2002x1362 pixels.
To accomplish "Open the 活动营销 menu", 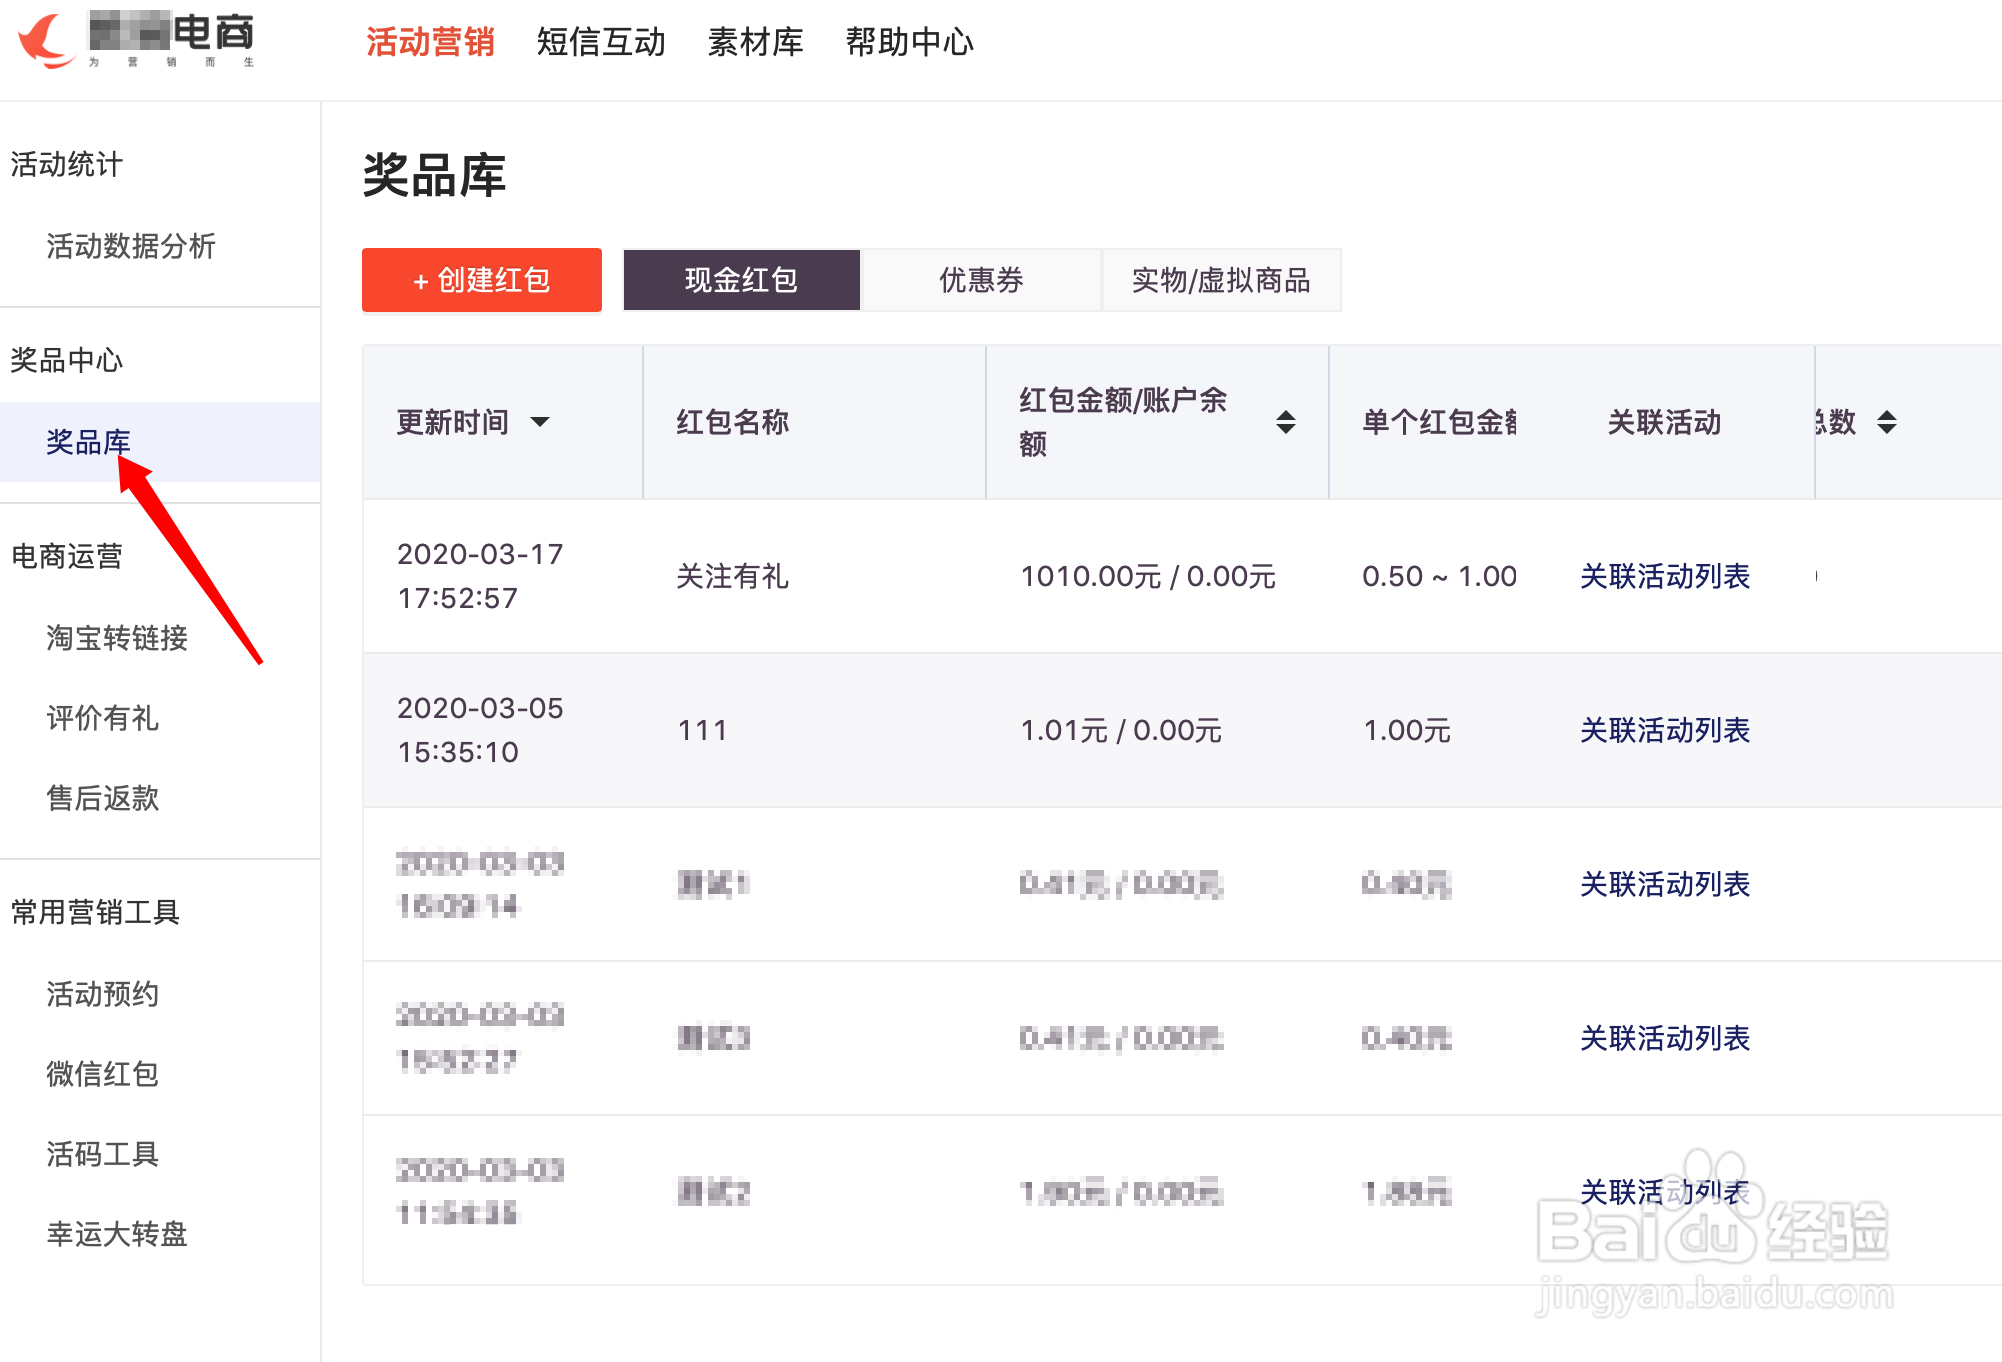I will pos(430,41).
